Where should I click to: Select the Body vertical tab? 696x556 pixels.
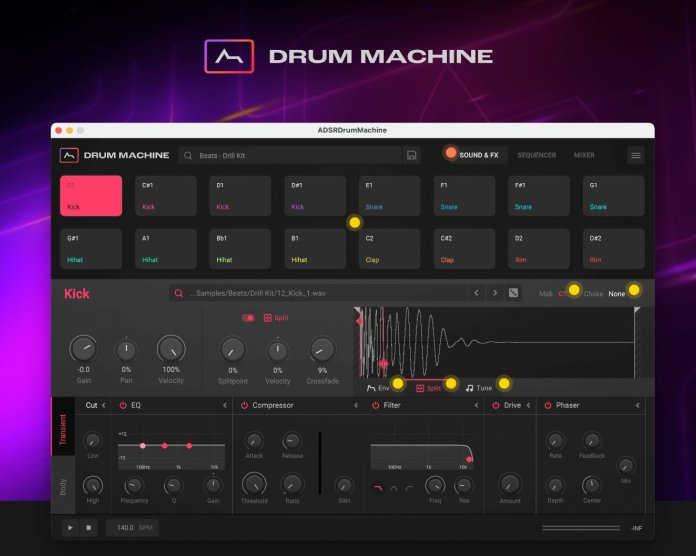pos(63,486)
